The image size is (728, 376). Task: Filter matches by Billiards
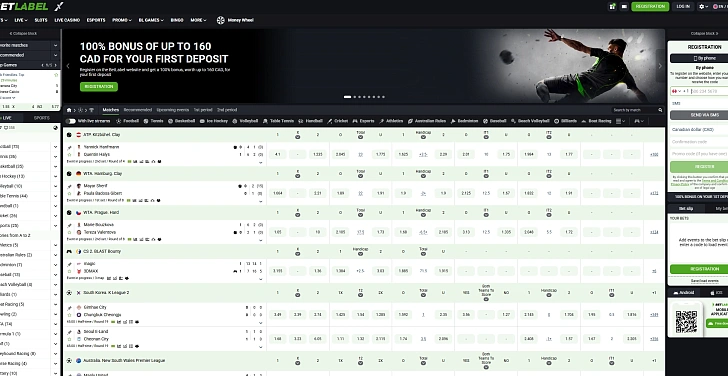tap(565, 121)
